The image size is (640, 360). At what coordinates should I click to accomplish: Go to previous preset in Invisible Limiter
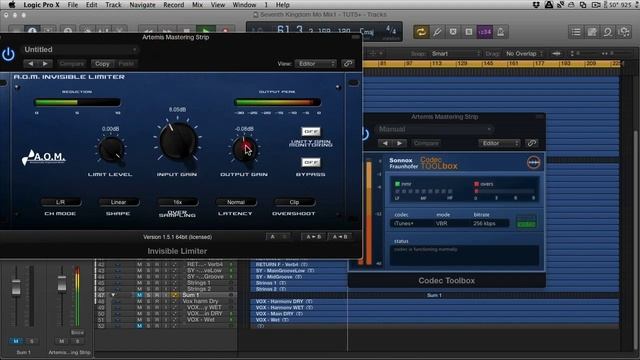31,64
